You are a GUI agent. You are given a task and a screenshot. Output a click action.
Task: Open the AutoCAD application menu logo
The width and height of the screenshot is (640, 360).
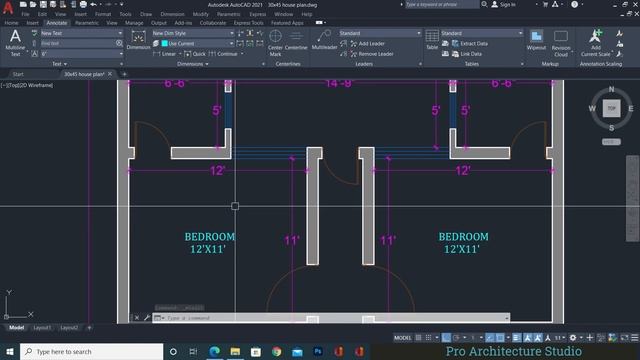[x=8, y=8]
